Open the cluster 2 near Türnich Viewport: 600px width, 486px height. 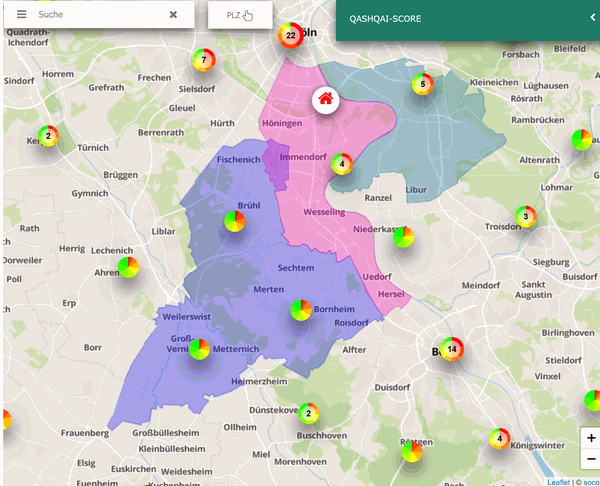pos(48,136)
